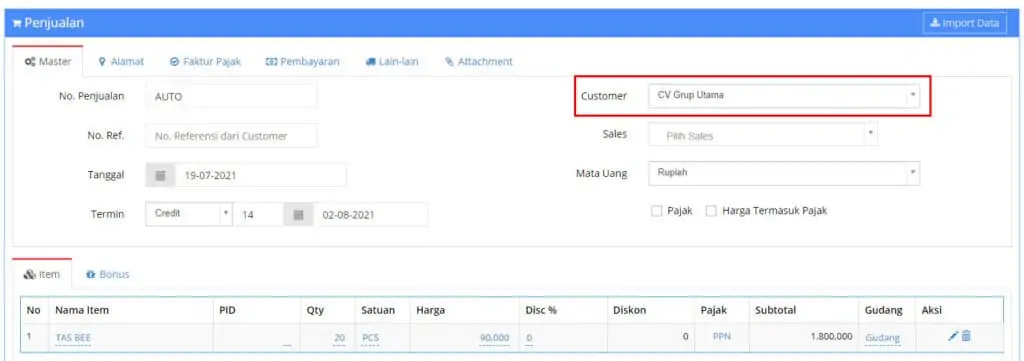Tick the Harga Termasuk Pajak checkbox
Screen dimensions: 1024x361
(711, 212)
